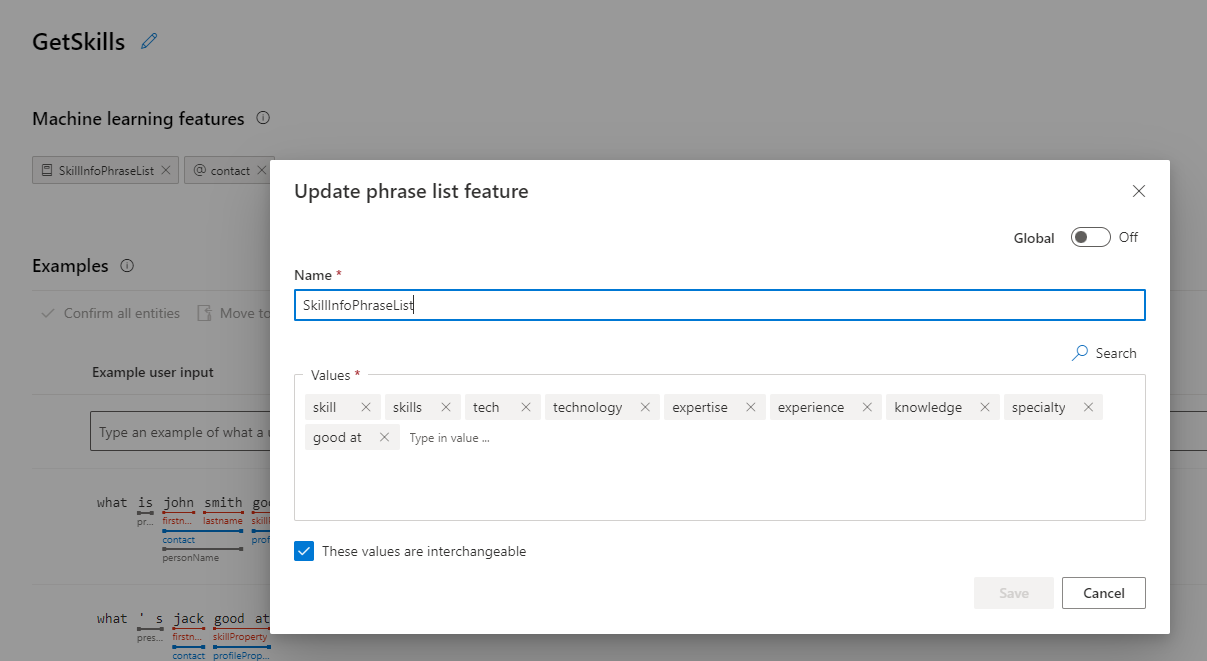Remove 'specialty' from phrase list
Viewport: 1207px width, 661px height.
[1088, 407]
